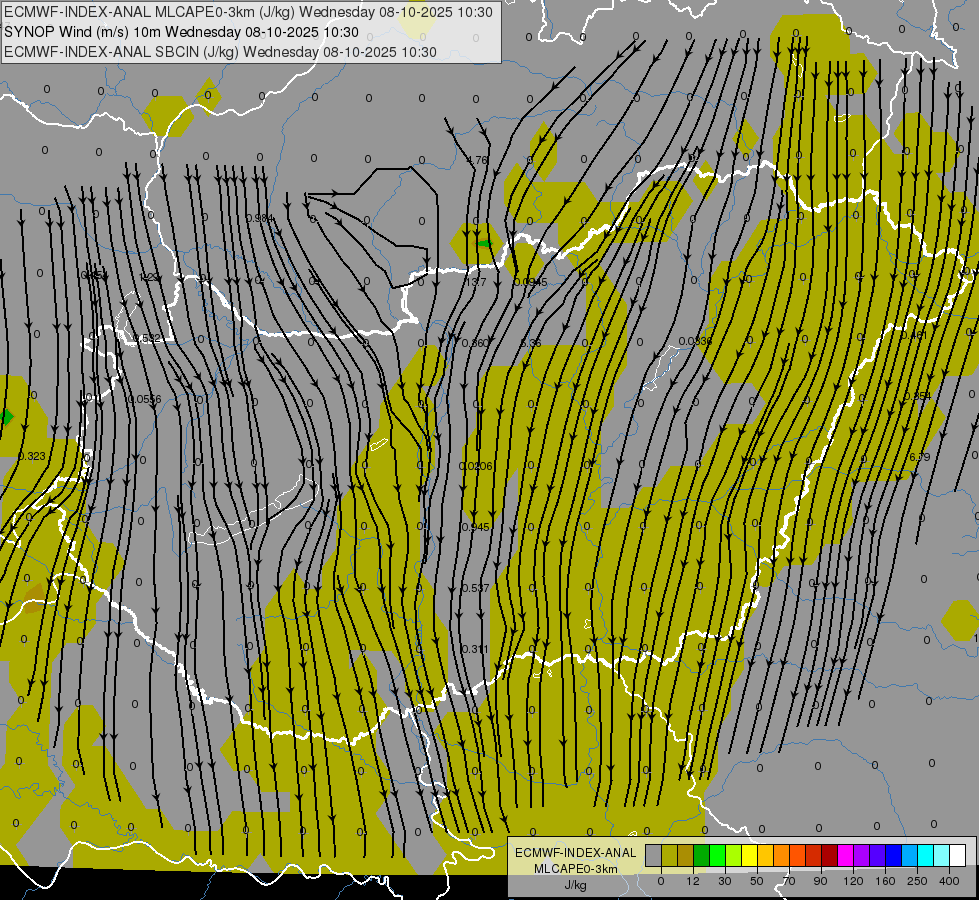Select the 0.0206 map value
The height and width of the screenshot is (900, 979).
click(x=476, y=466)
